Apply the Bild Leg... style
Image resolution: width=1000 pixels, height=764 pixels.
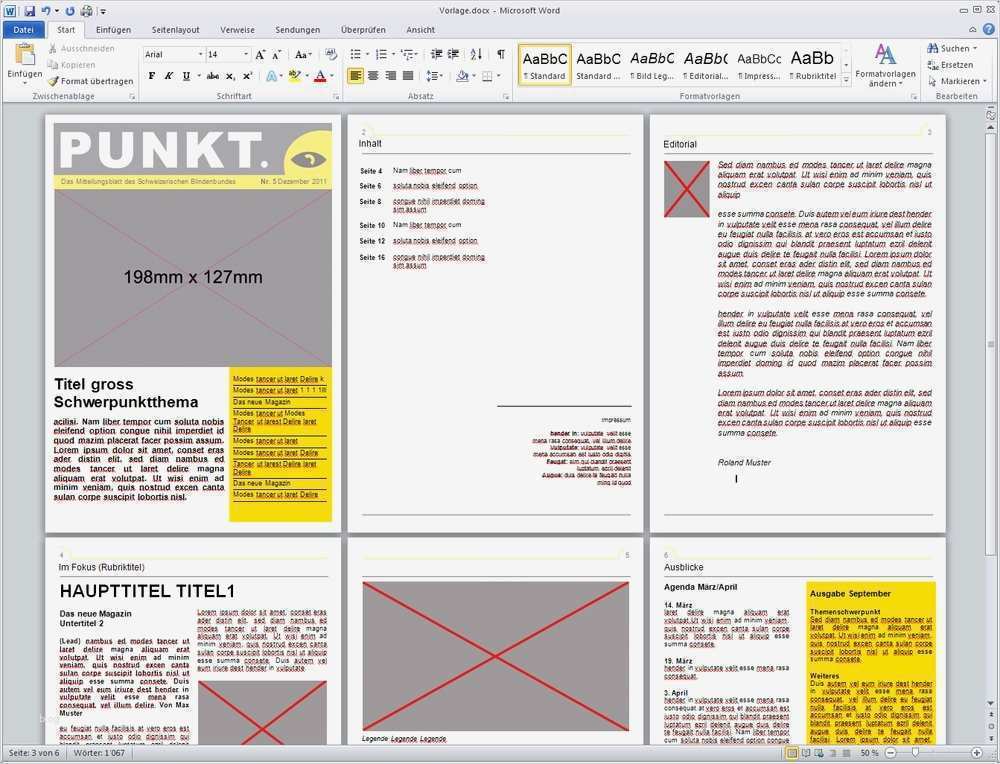[652, 65]
